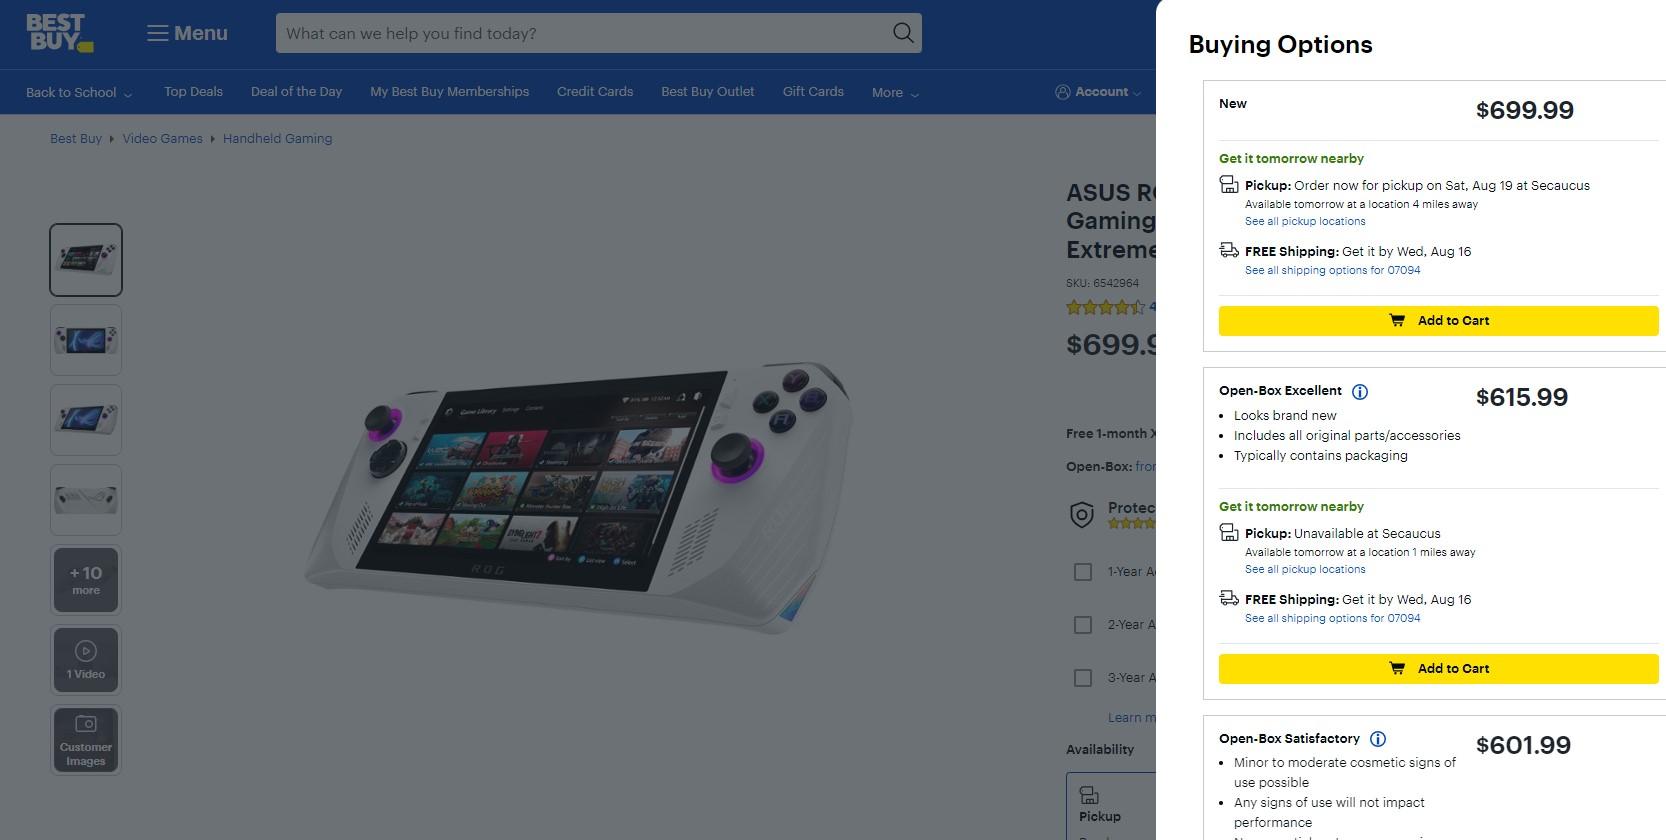The width and height of the screenshot is (1666, 840).
Task: Check the 1-Year protection plan checkbox
Action: (x=1083, y=572)
